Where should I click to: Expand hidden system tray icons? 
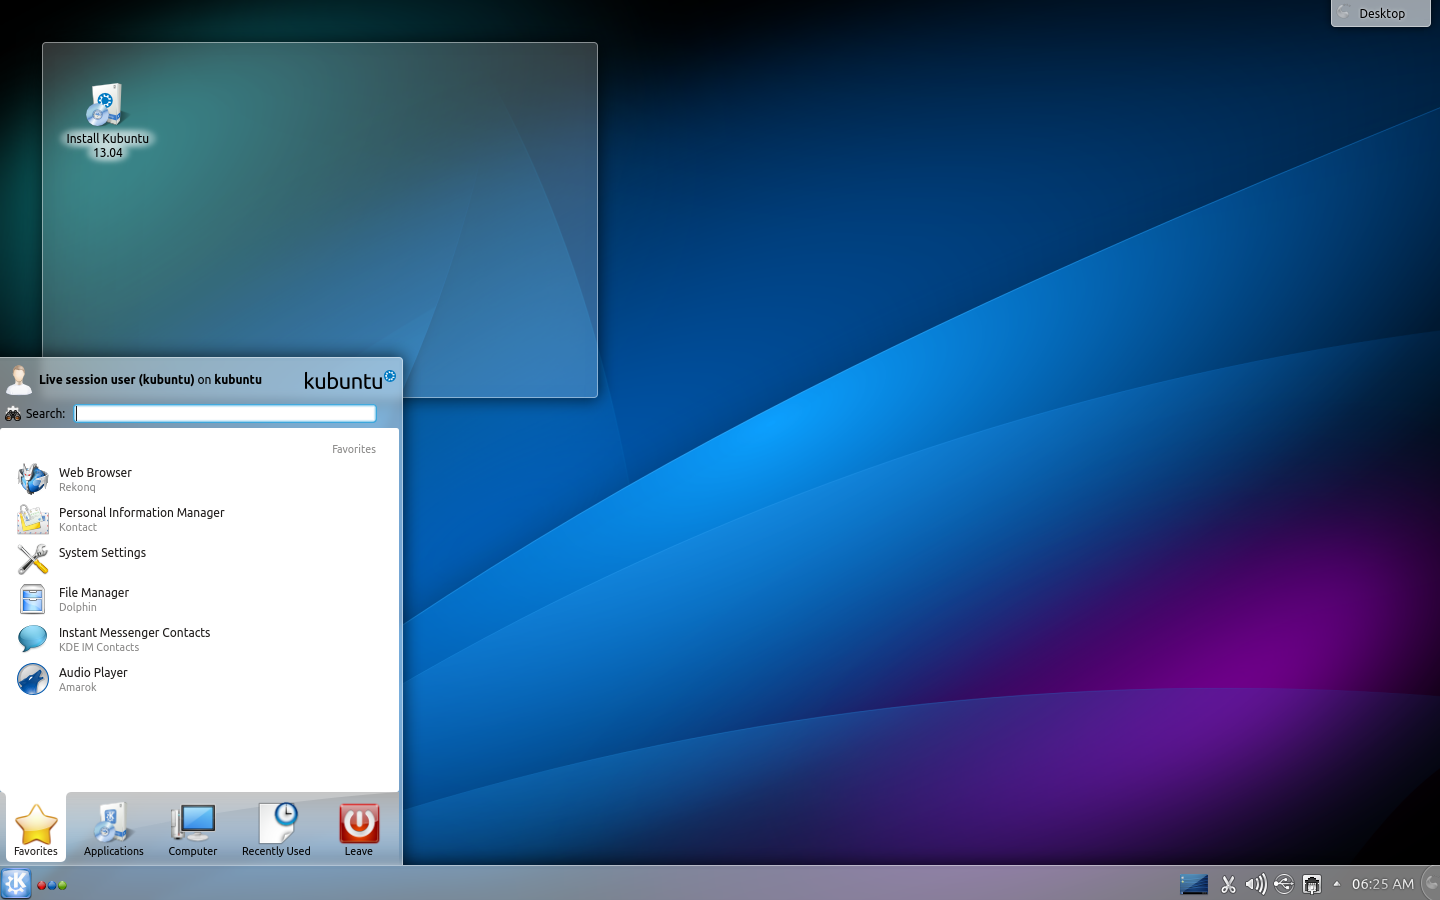click(1338, 884)
